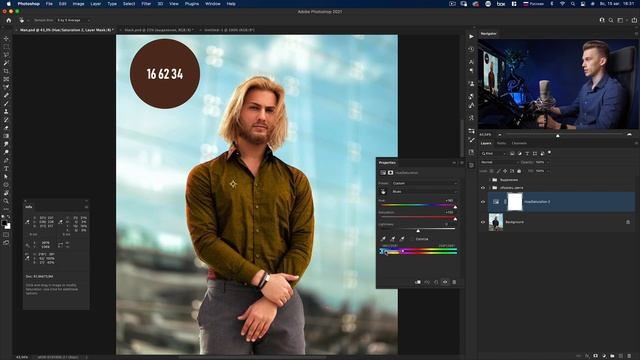Expand the top layer group
The width and height of the screenshot is (640, 360).
[x=490, y=180]
